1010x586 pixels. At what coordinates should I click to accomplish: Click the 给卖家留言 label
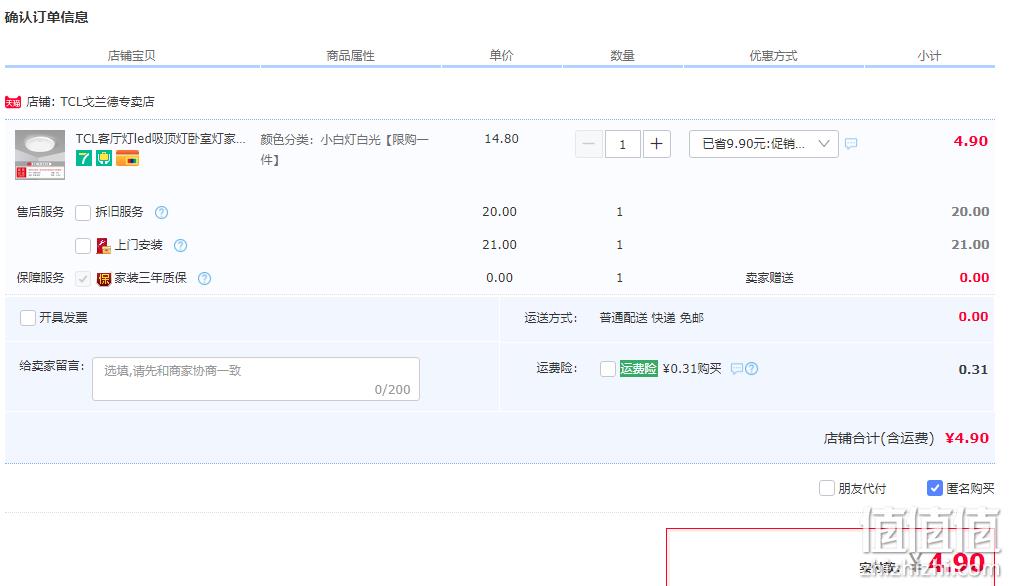[x=52, y=366]
